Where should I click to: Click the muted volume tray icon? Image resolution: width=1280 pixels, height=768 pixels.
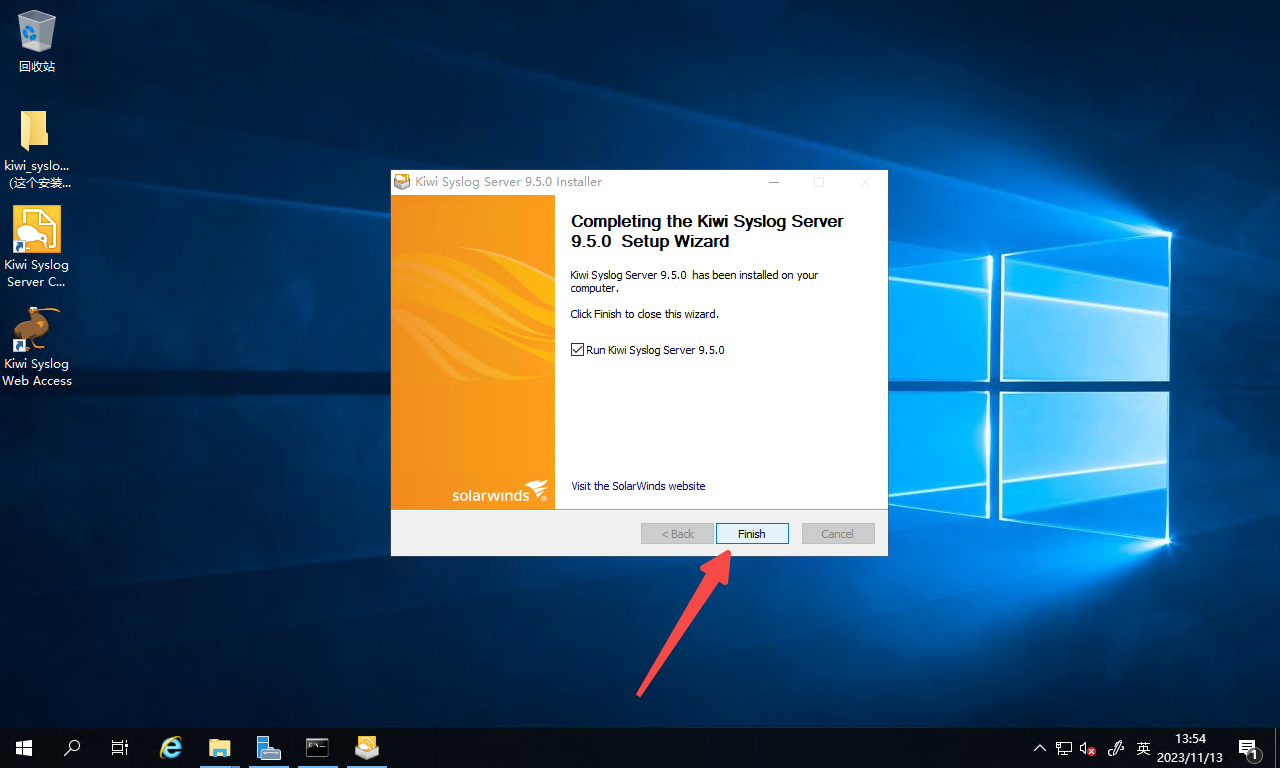click(x=1088, y=748)
